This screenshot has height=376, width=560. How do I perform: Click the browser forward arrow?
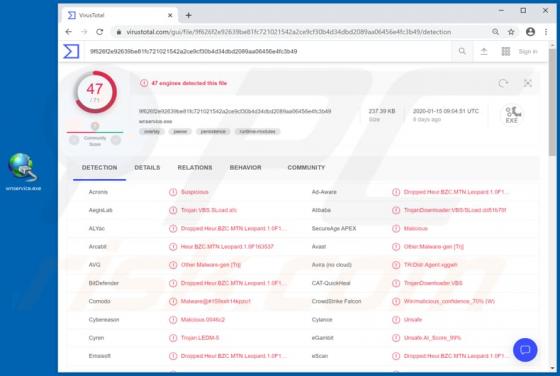[84, 32]
